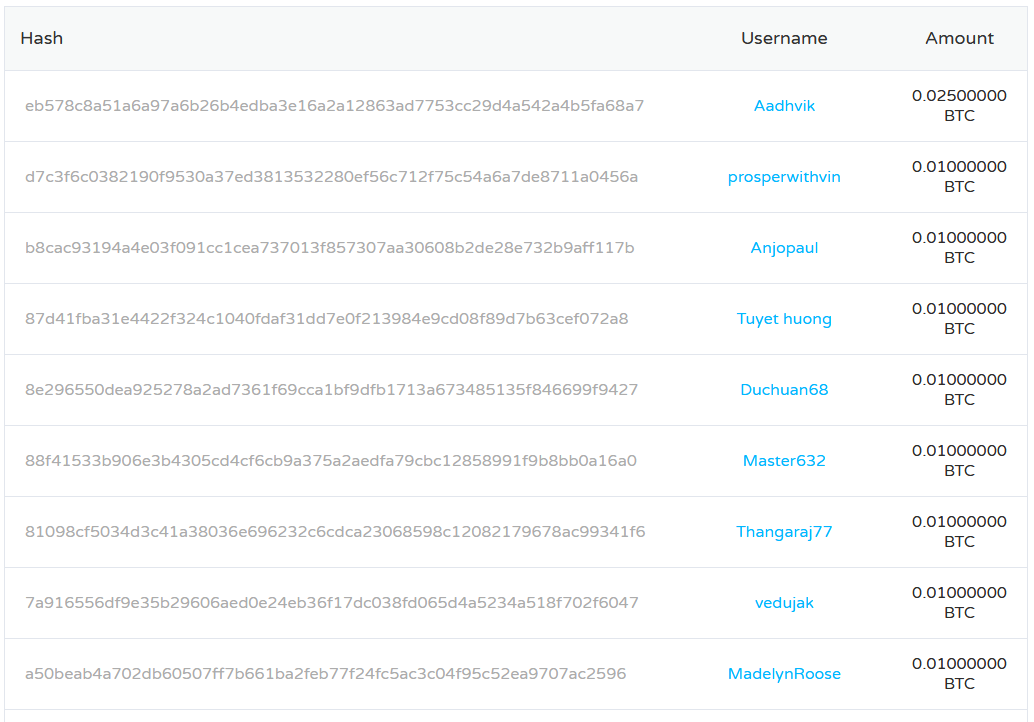The height and width of the screenshot is (722, 1034).
Task: Click the Amount column header
Action: [959, 38]
